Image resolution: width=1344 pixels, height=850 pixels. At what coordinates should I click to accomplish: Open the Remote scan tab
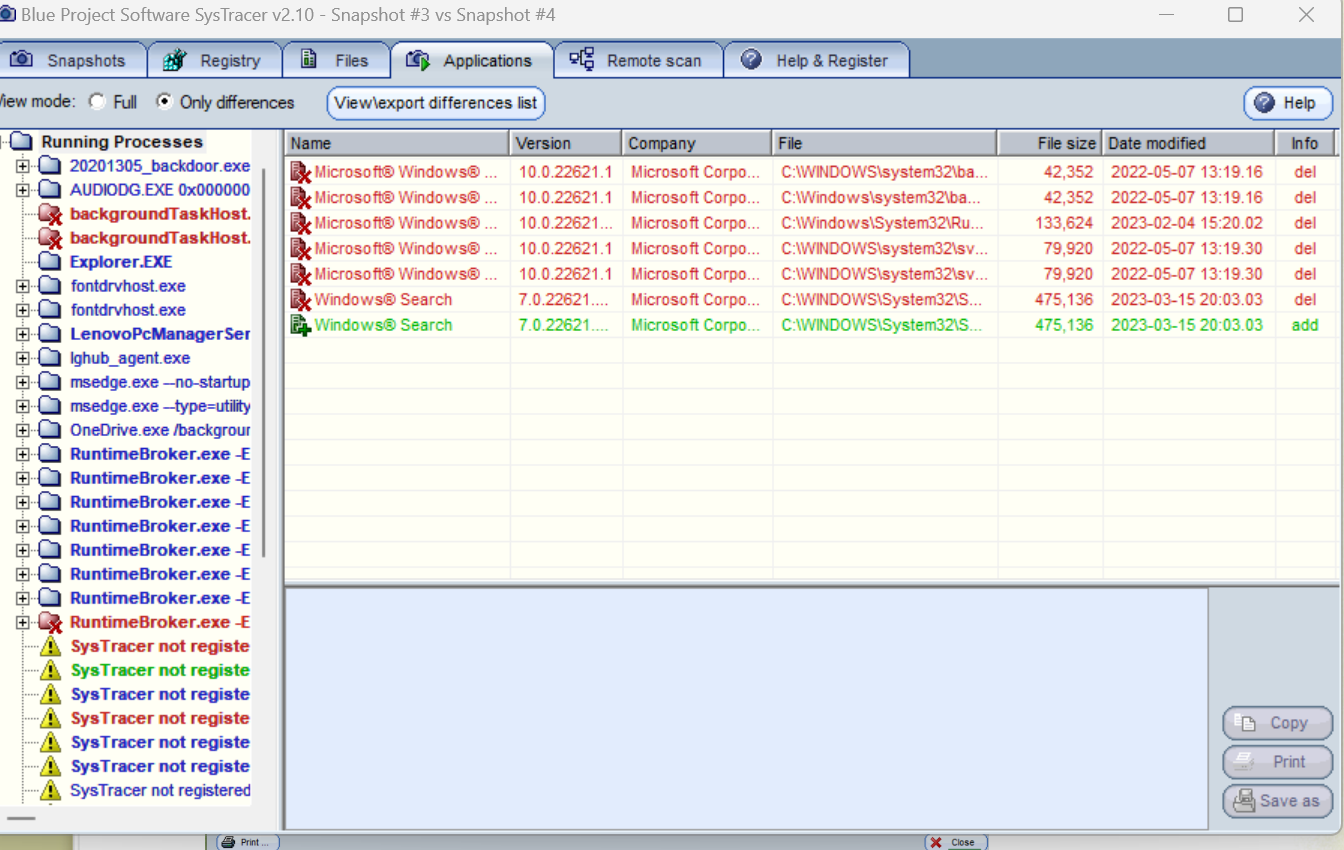638,60
